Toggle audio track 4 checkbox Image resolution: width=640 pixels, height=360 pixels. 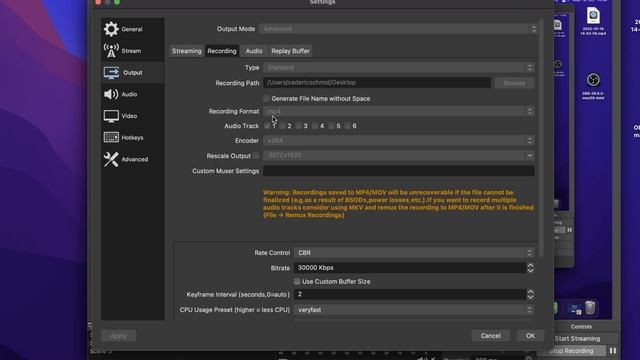tap(315, 126)
